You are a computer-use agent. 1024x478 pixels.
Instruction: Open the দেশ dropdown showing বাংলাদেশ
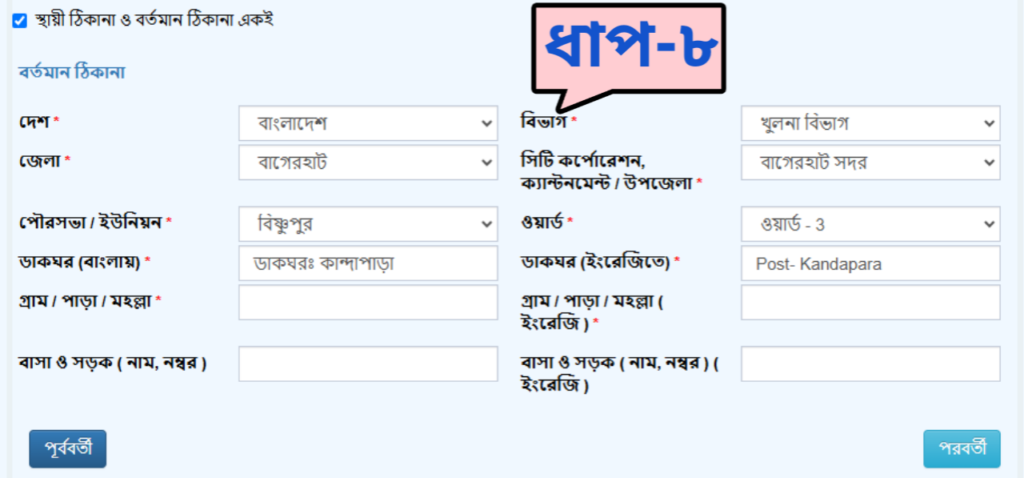368,123
